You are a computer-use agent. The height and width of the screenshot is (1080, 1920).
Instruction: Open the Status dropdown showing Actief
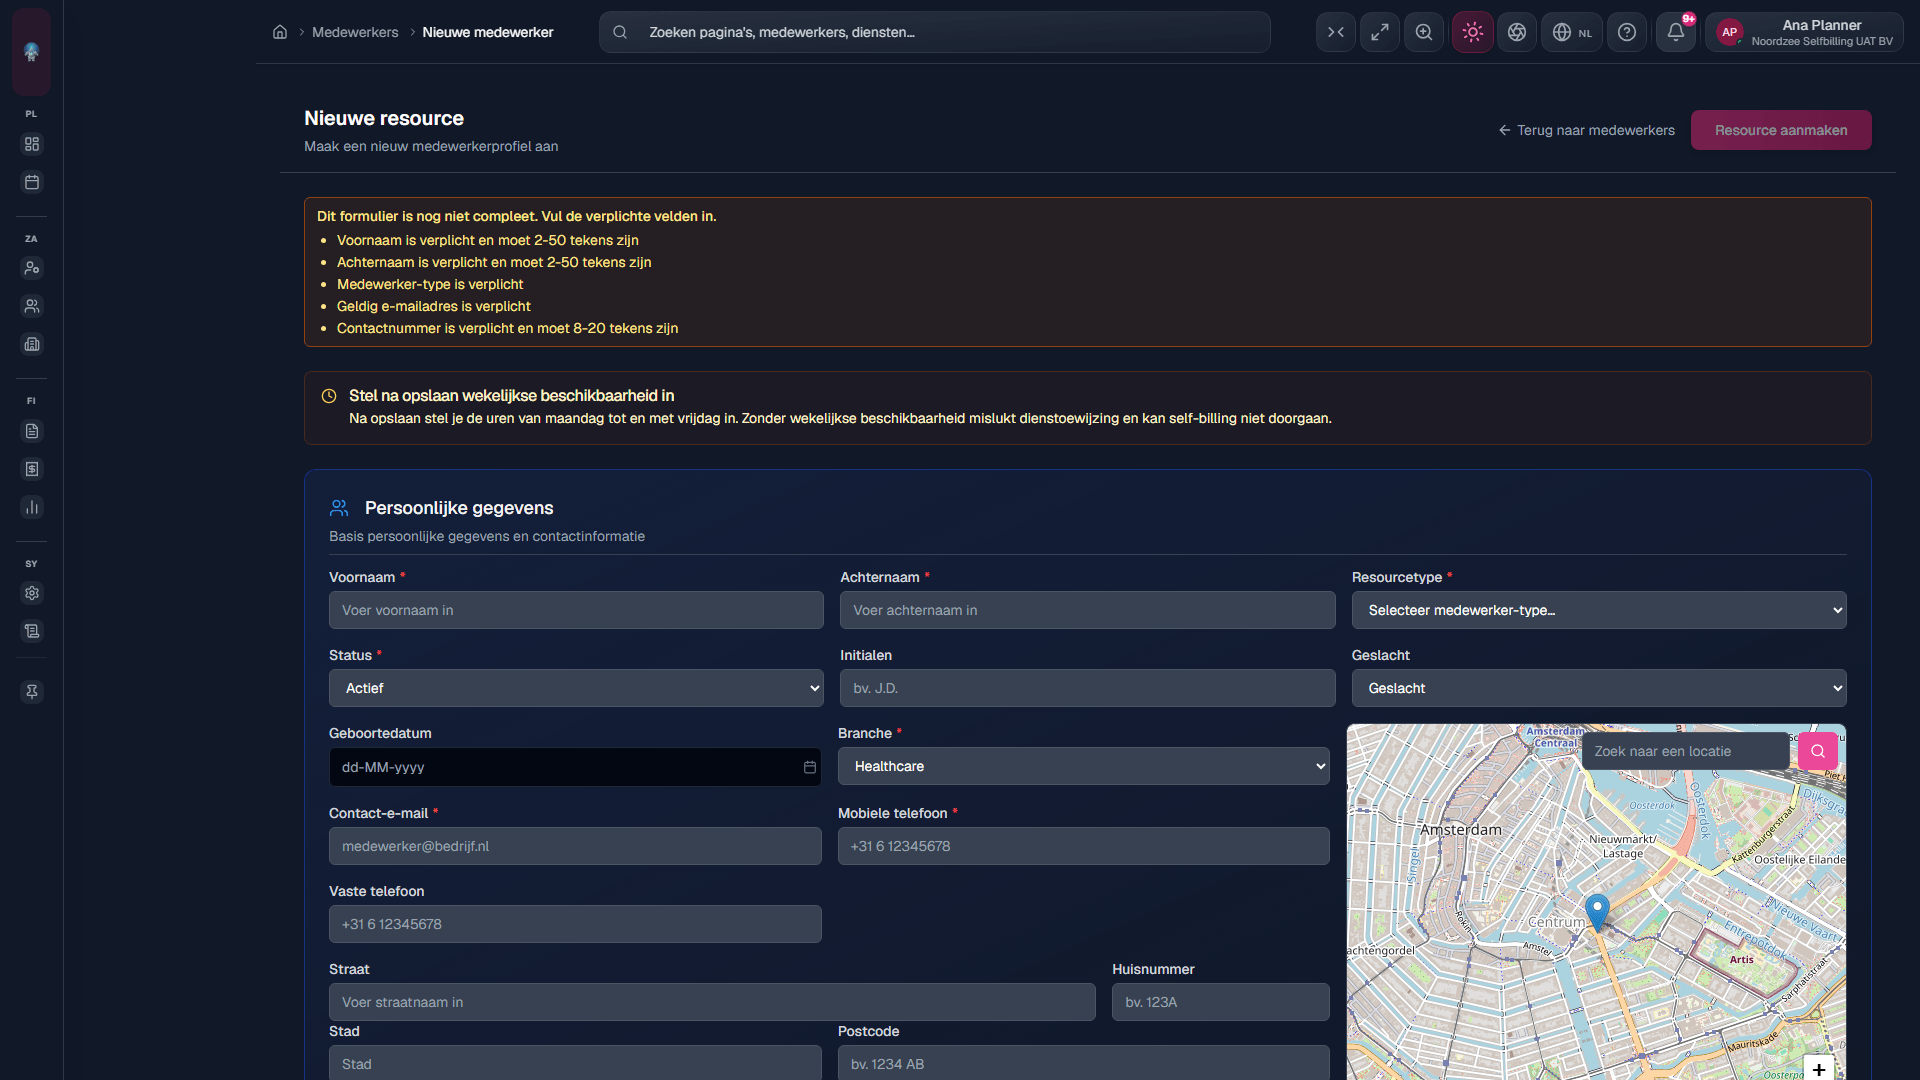[576, 688]
